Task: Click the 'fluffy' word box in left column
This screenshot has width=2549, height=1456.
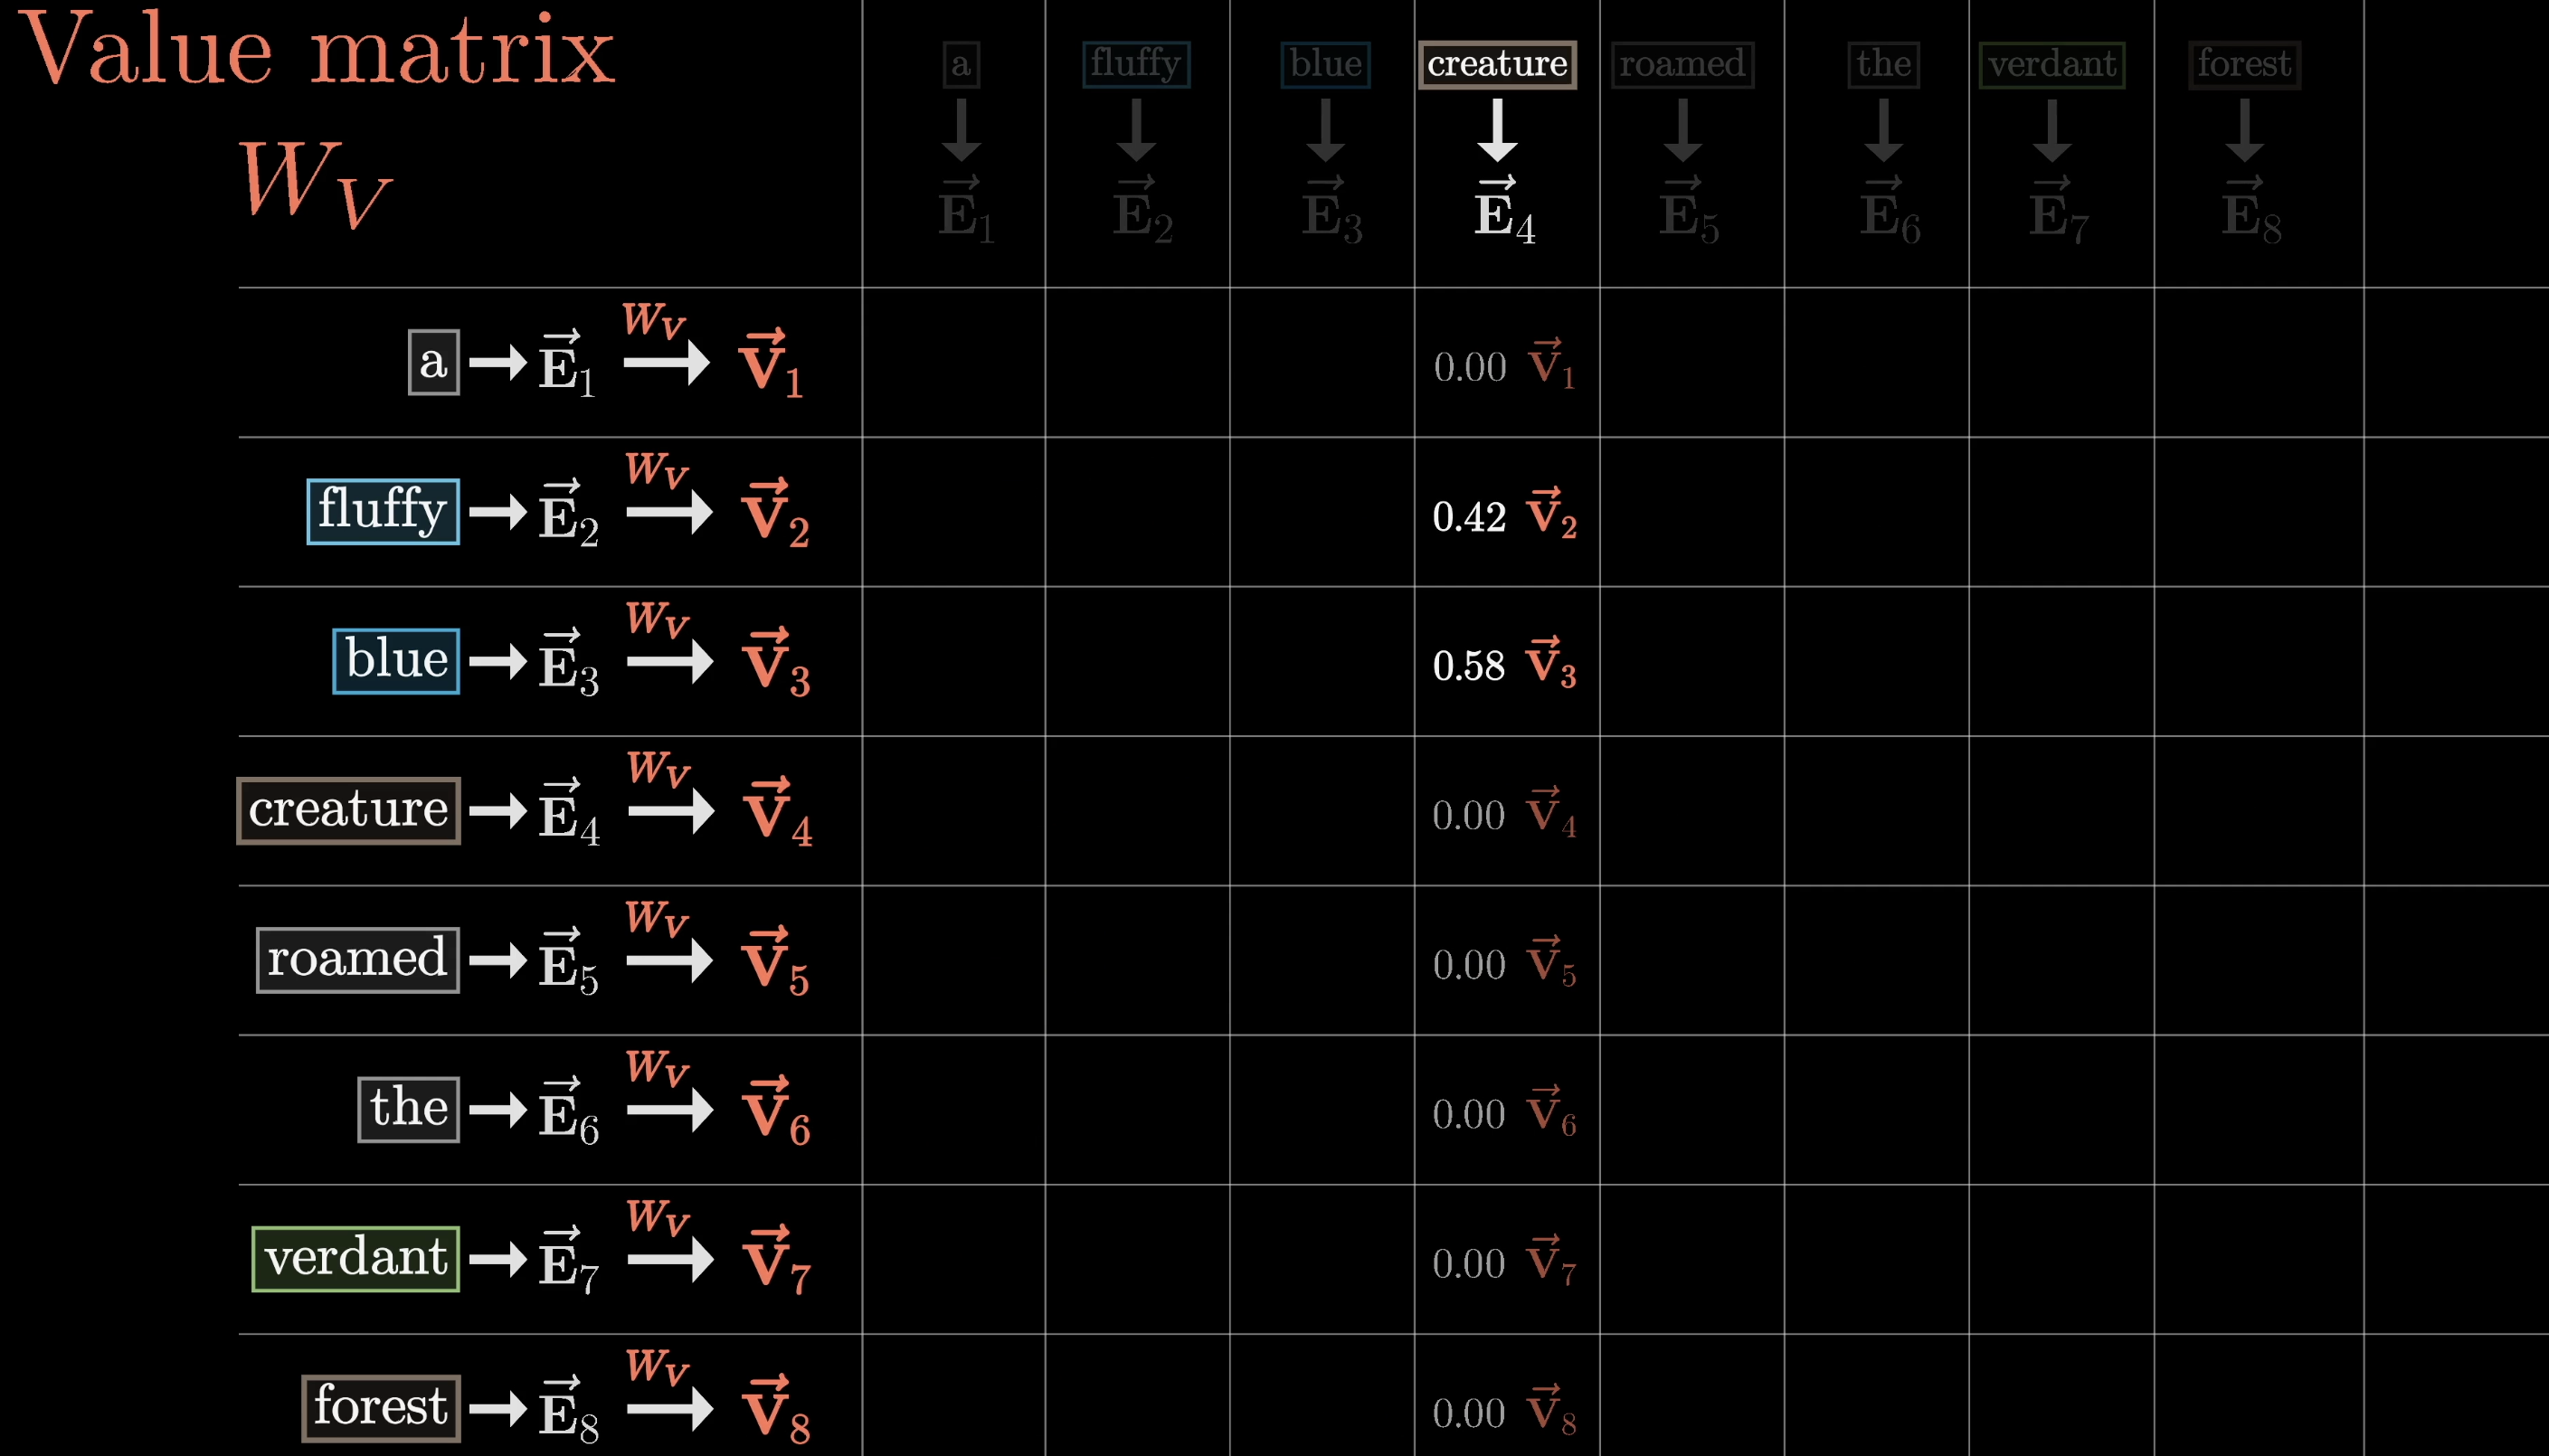Action: 383,511
